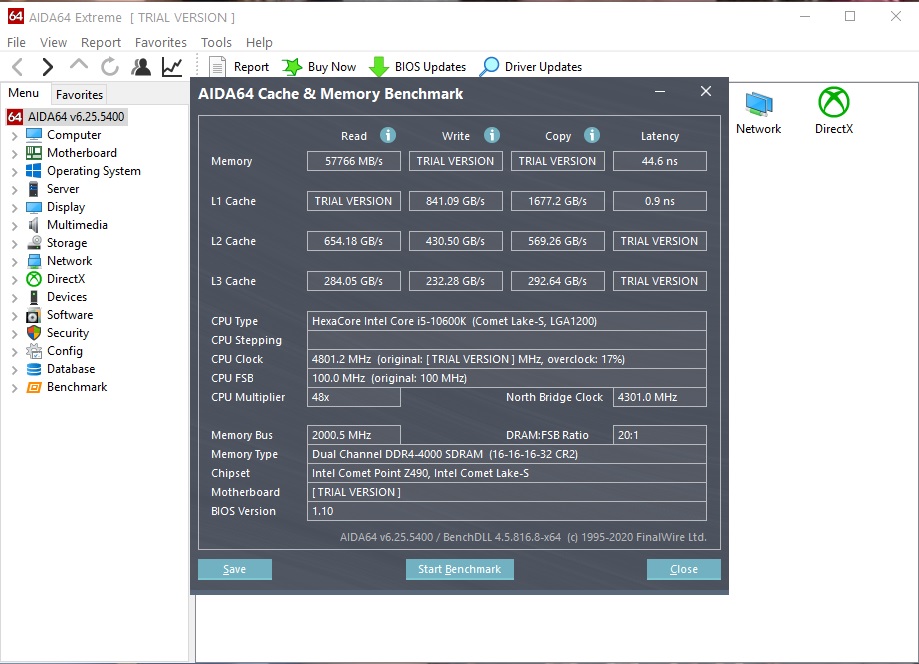Open the line graph toolbar icon

click(x=172, y=67)
